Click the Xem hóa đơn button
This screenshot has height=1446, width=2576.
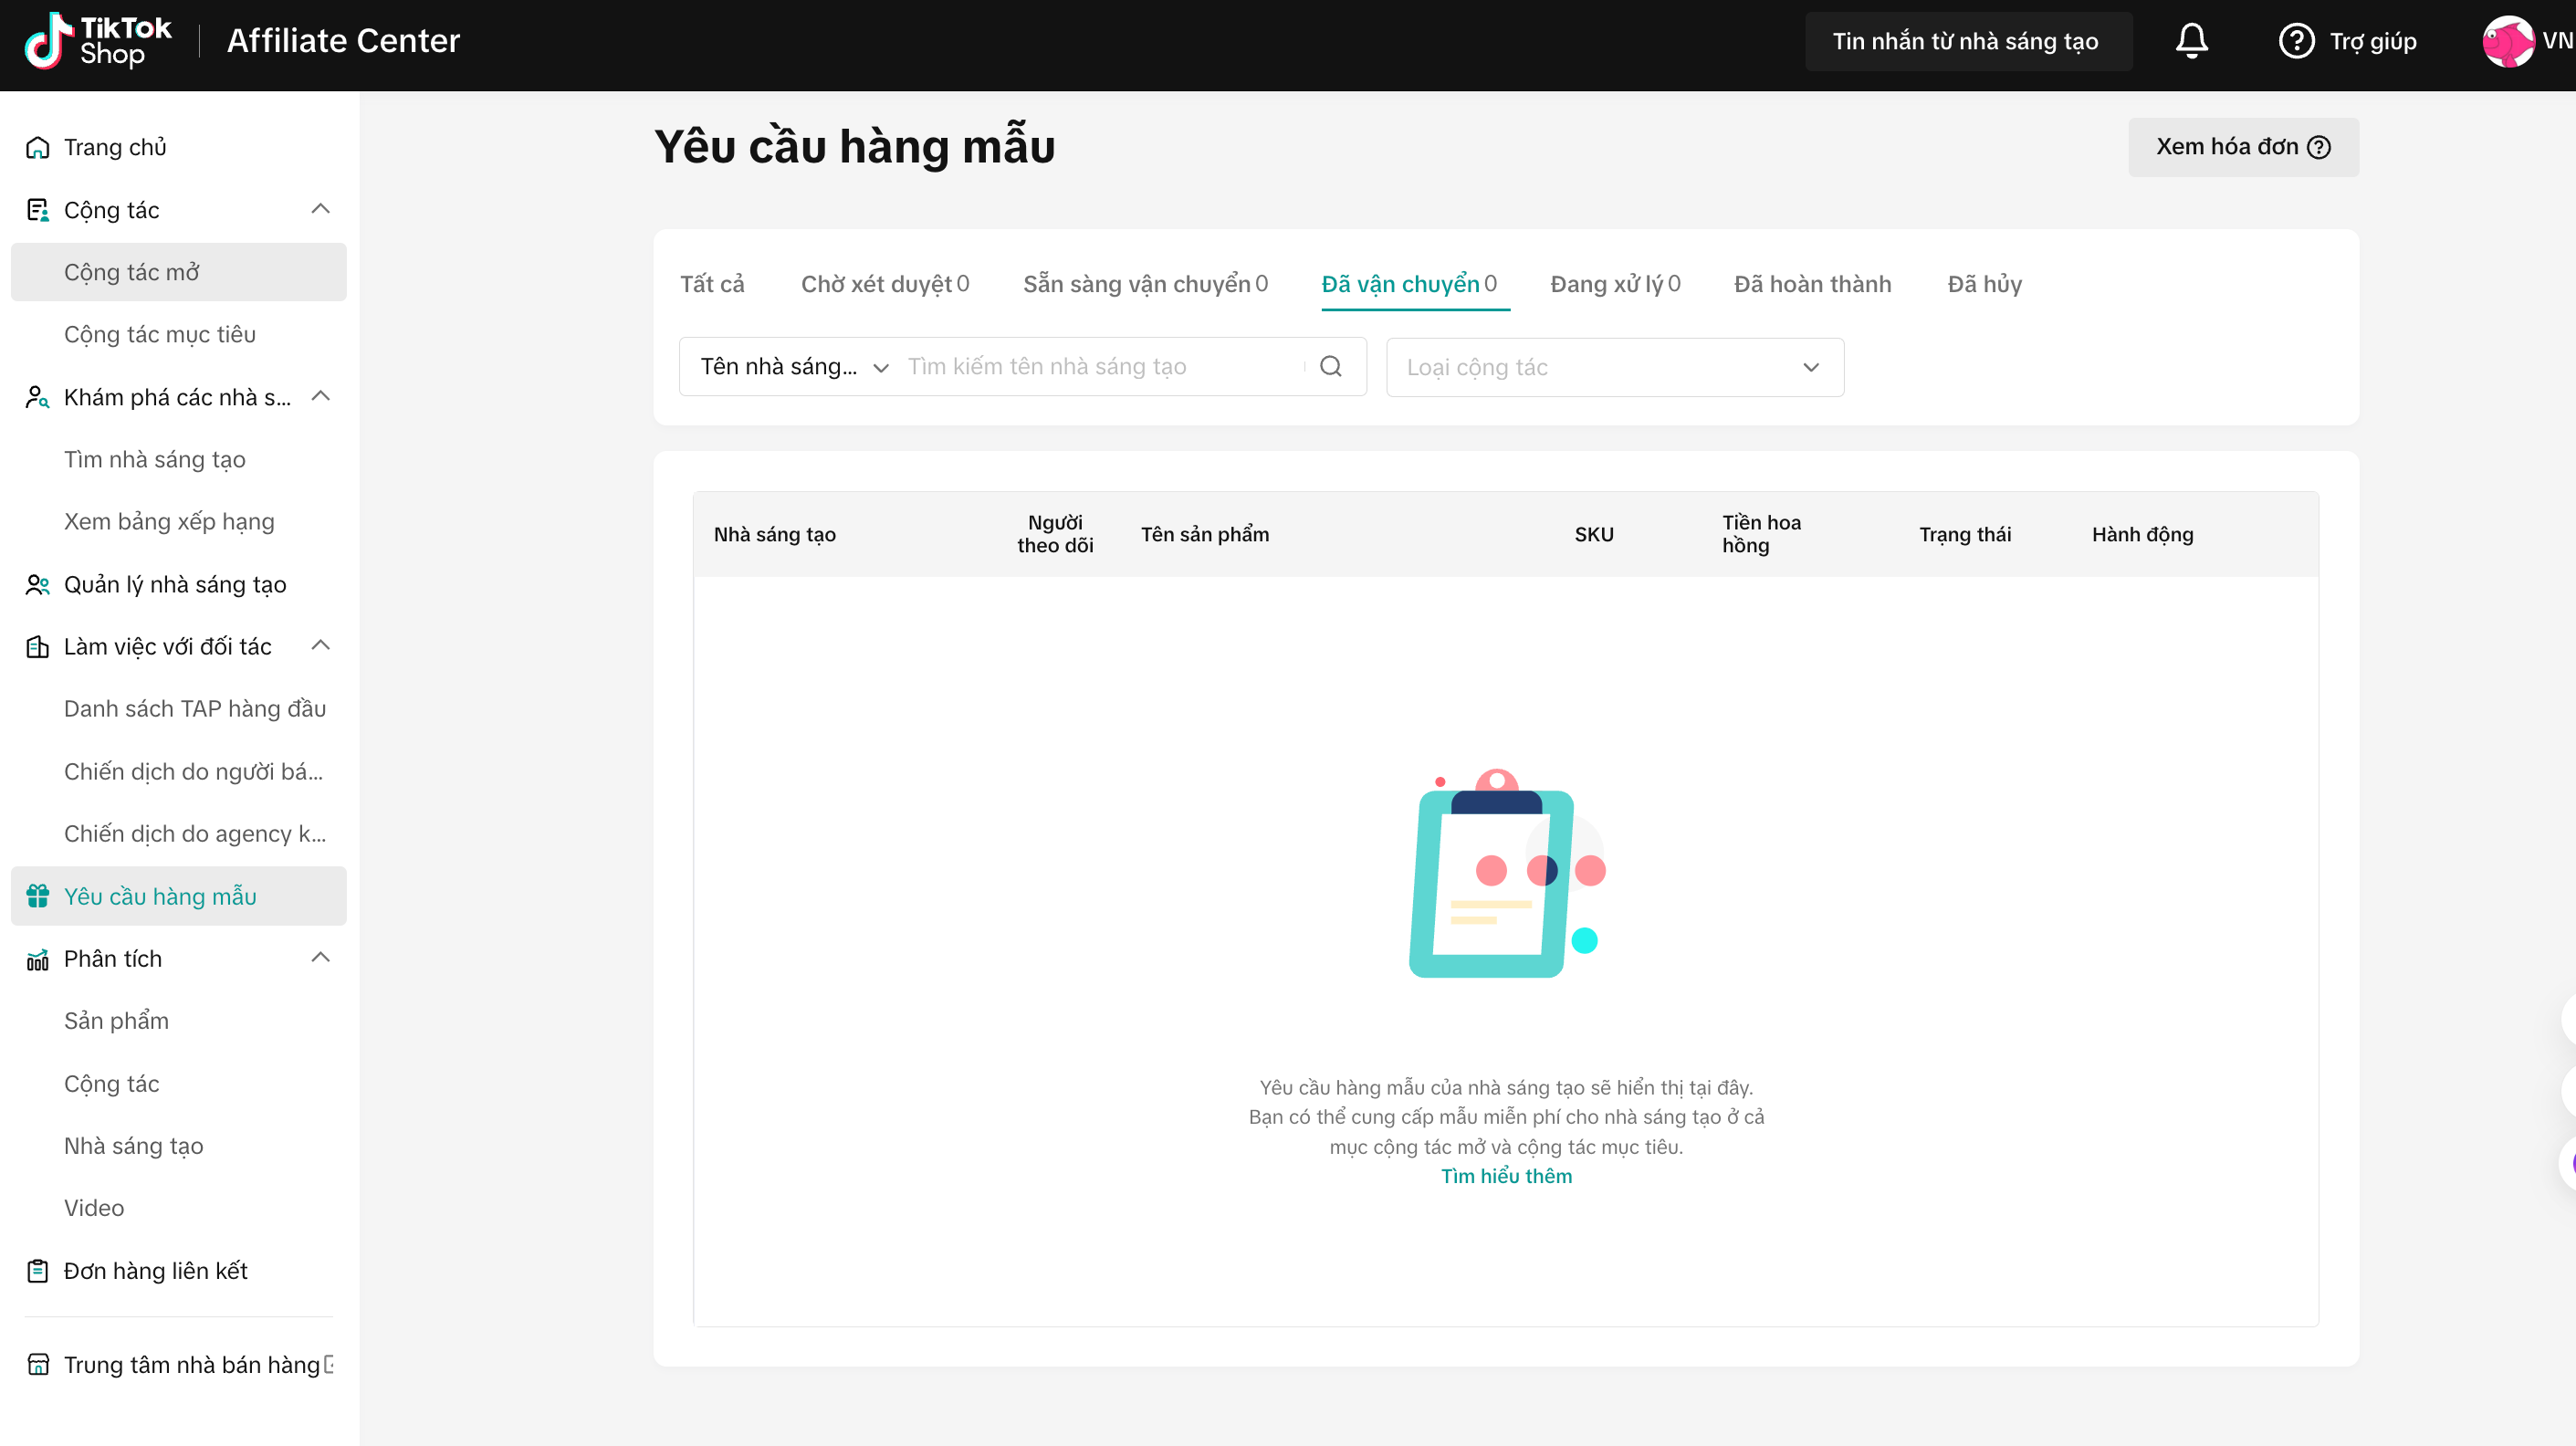coord(2242,147)
